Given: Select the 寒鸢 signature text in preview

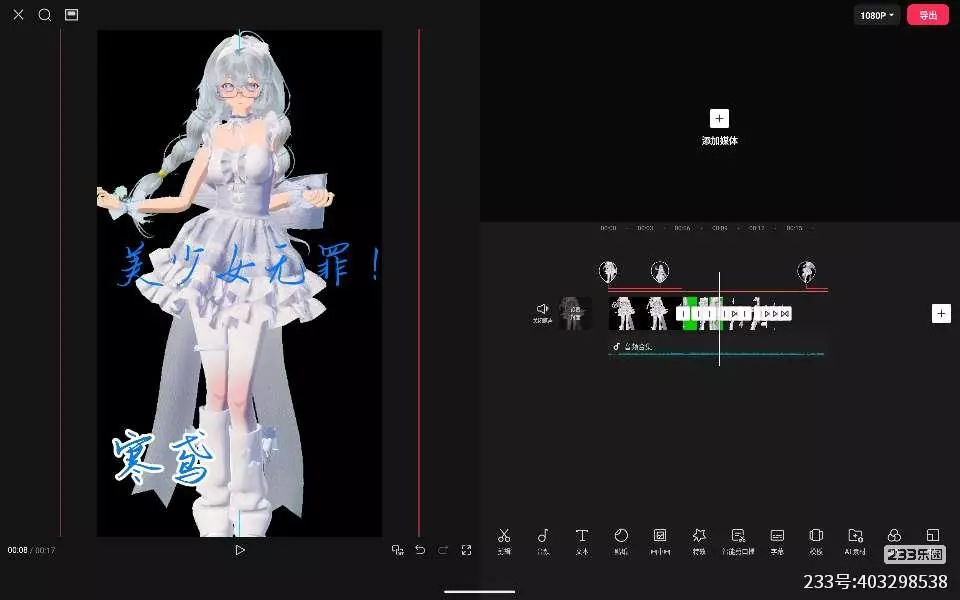Looking at the screenshot, I should point(163,457).
